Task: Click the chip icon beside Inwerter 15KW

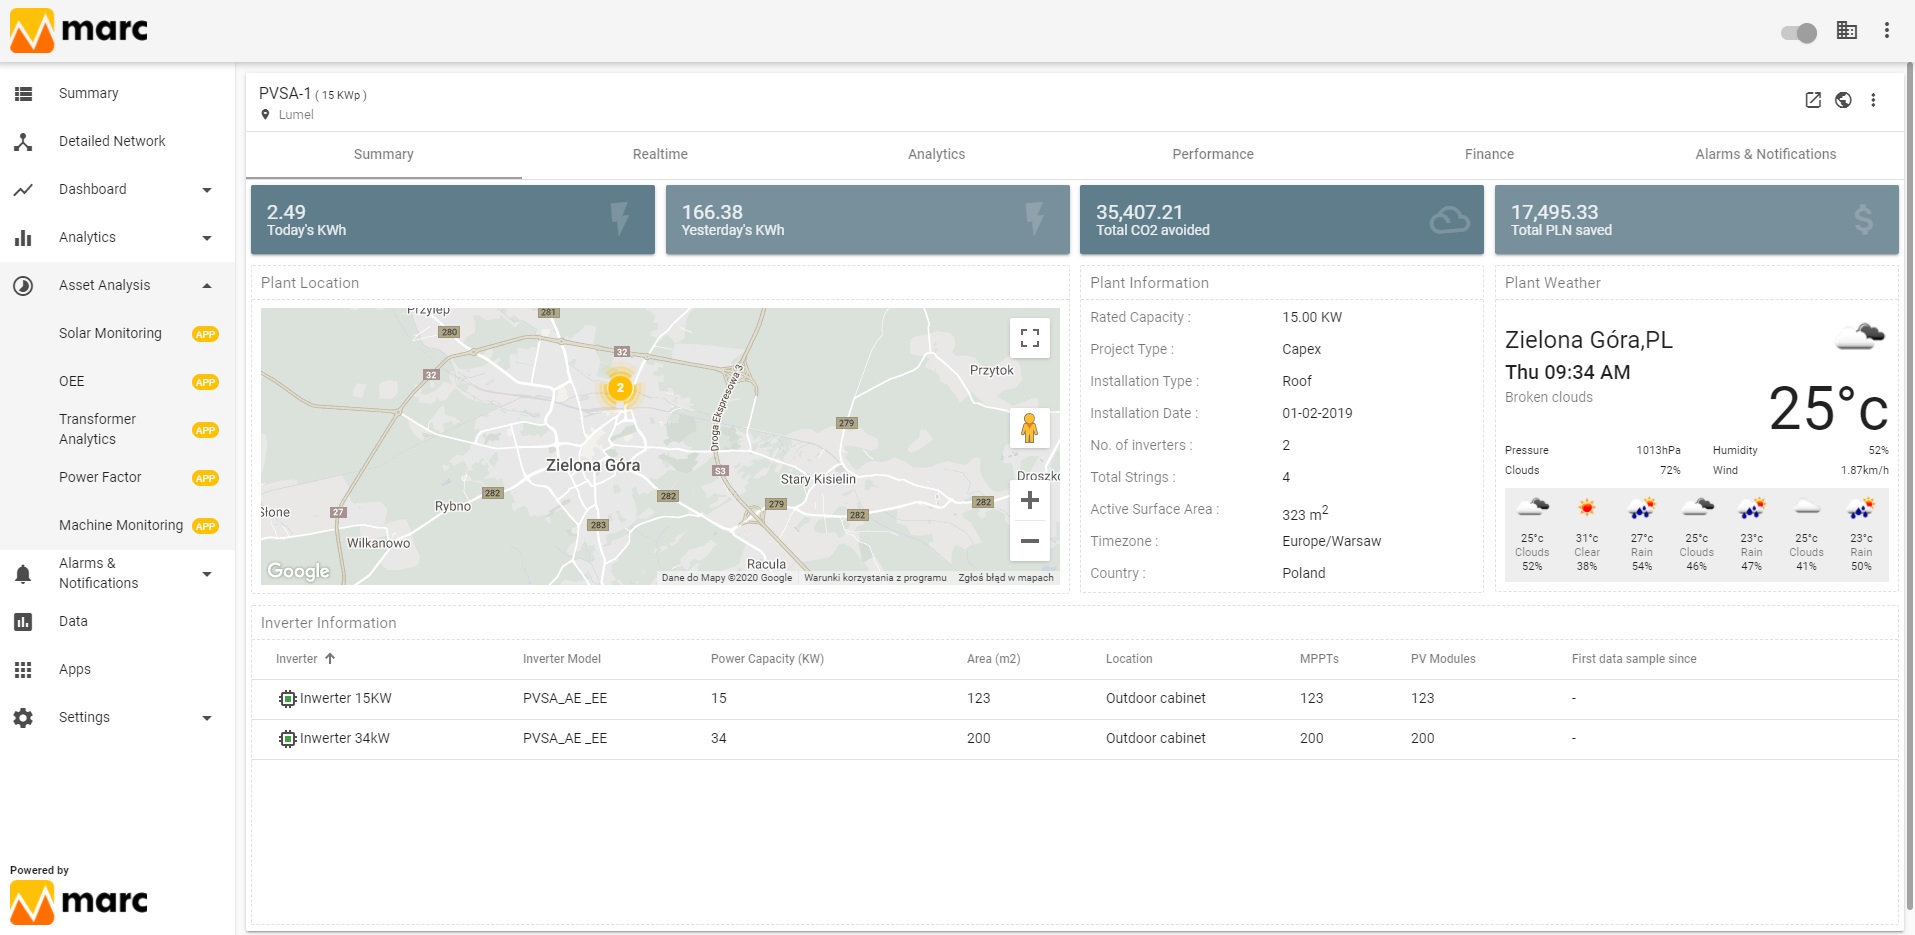Action: tap(287, 699)
